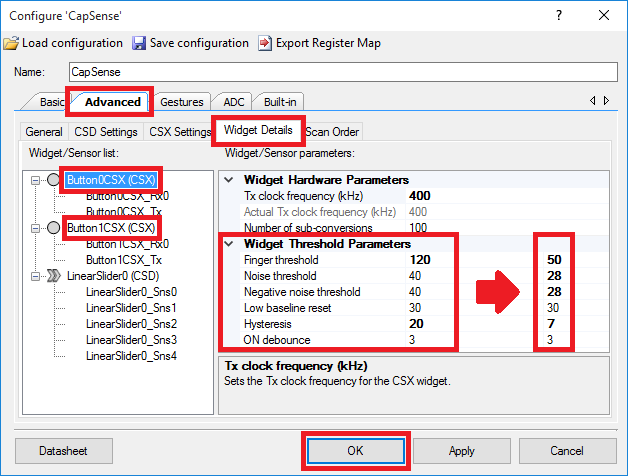Select the LinearSlider0_Sns2 sensor
Viewport: 628px width, 476px height.
[x=131, y=324]
